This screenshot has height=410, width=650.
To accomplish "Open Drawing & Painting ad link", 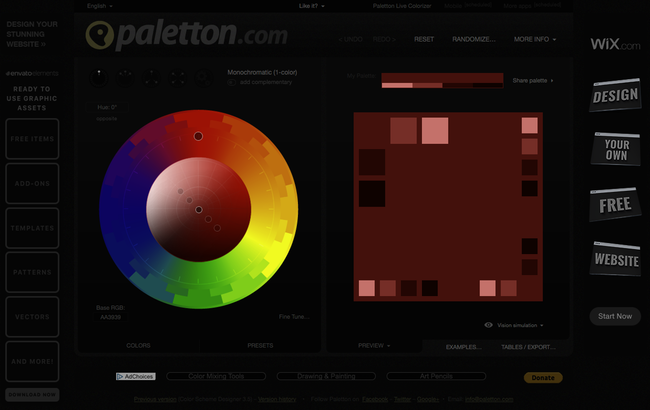I will pyautogui.click(x=326, y=376).
